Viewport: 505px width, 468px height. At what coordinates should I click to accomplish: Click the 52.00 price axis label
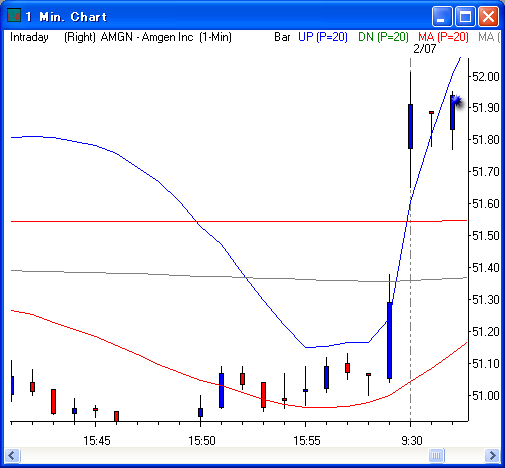486,77
